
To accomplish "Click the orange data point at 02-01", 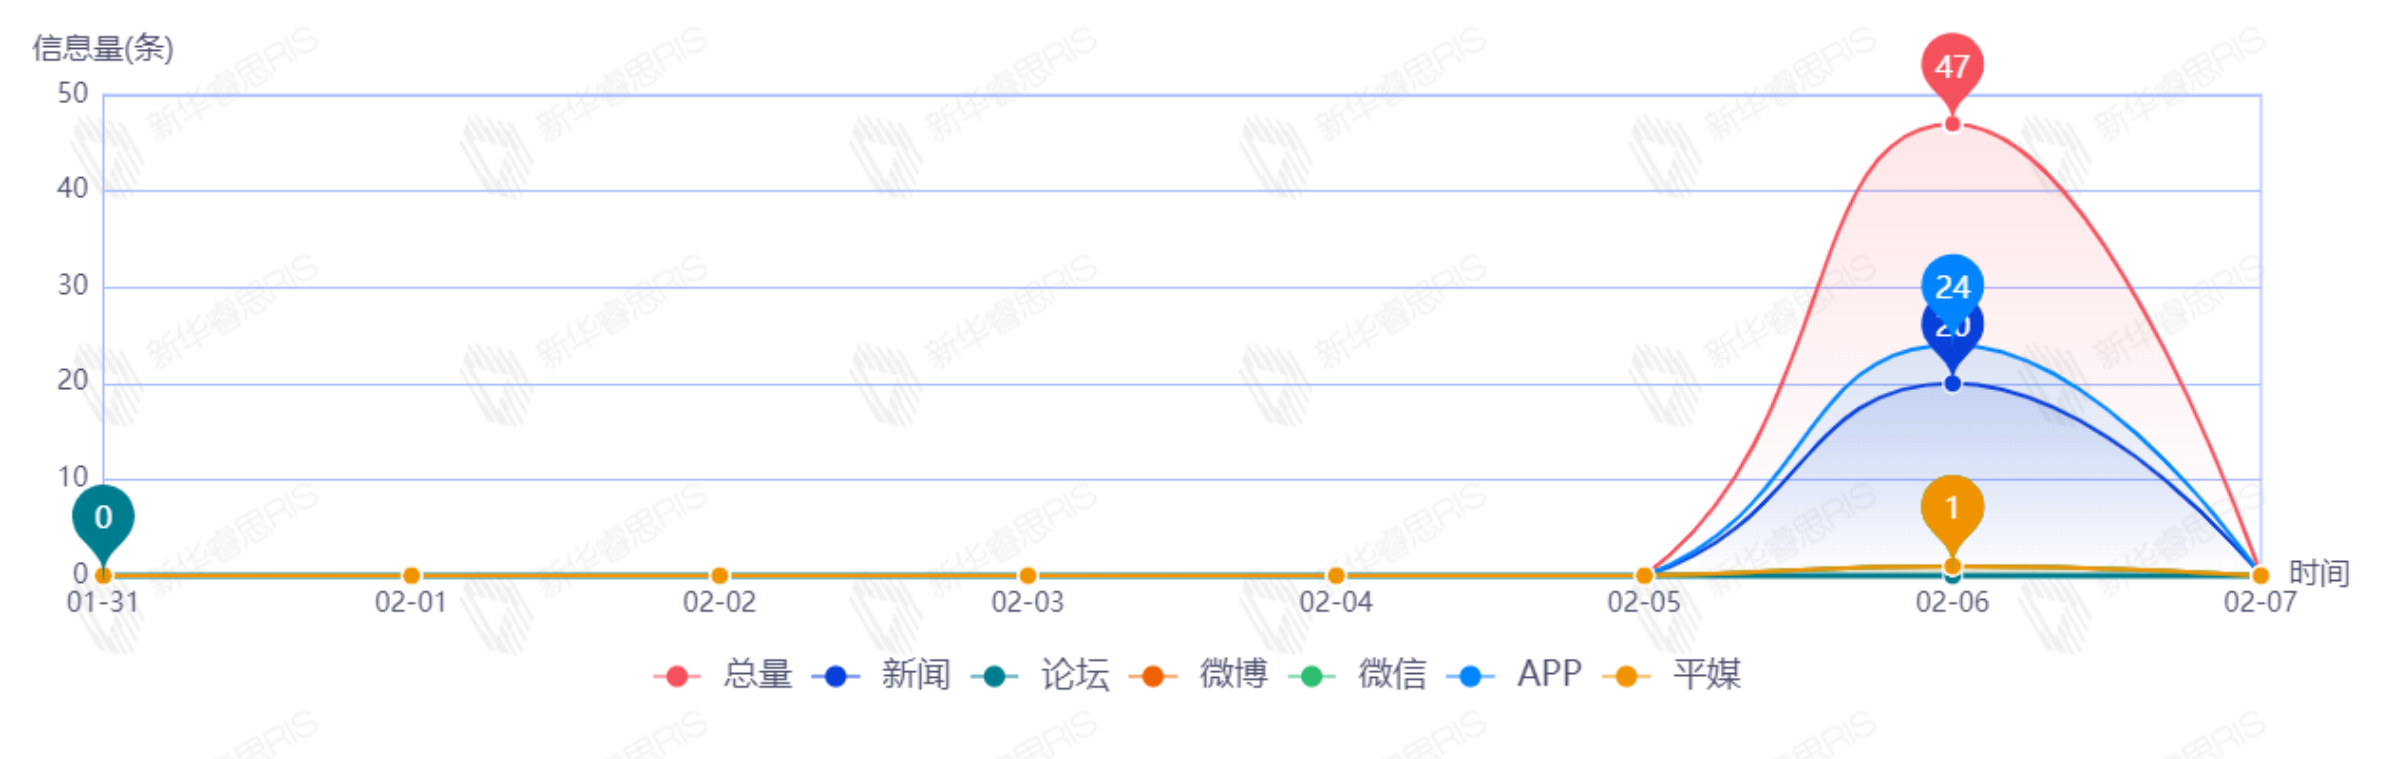I will (x=411, y=575).
